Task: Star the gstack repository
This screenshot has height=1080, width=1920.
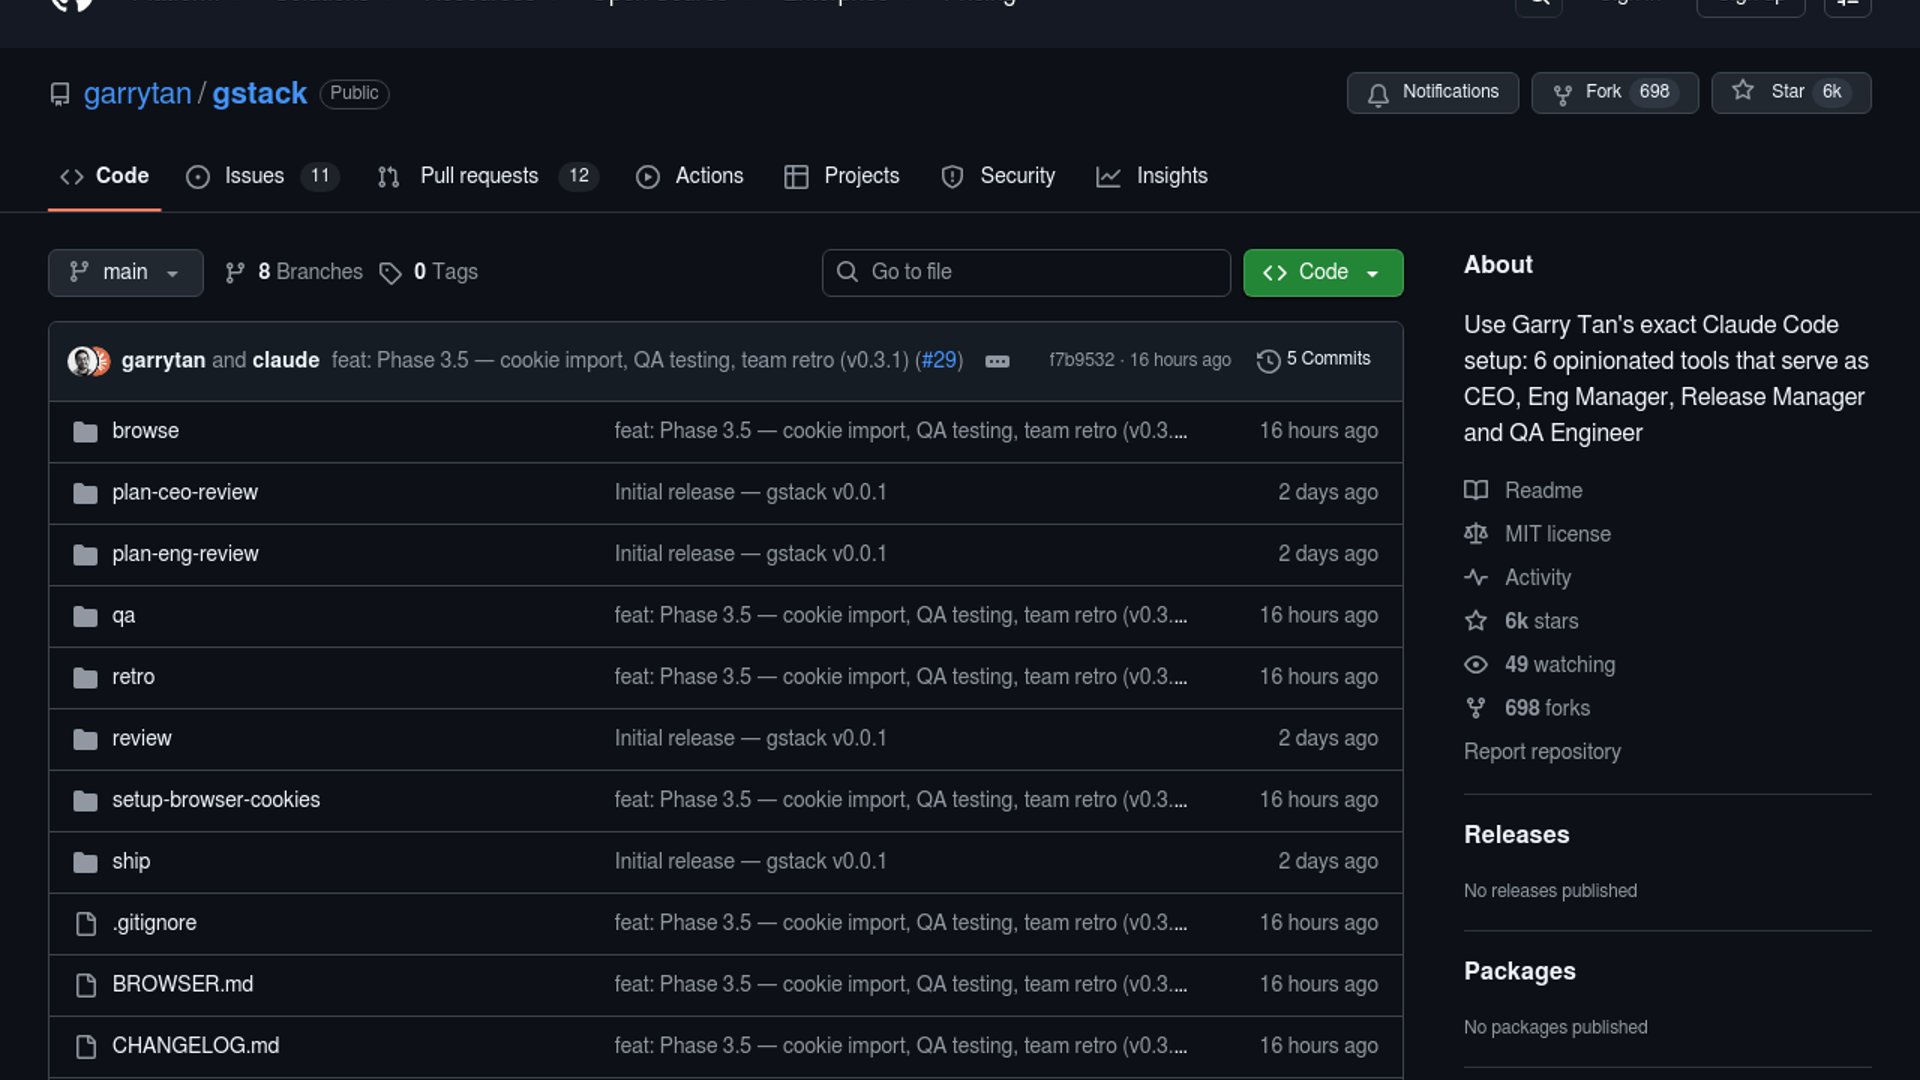Action: coord(1790,93)
